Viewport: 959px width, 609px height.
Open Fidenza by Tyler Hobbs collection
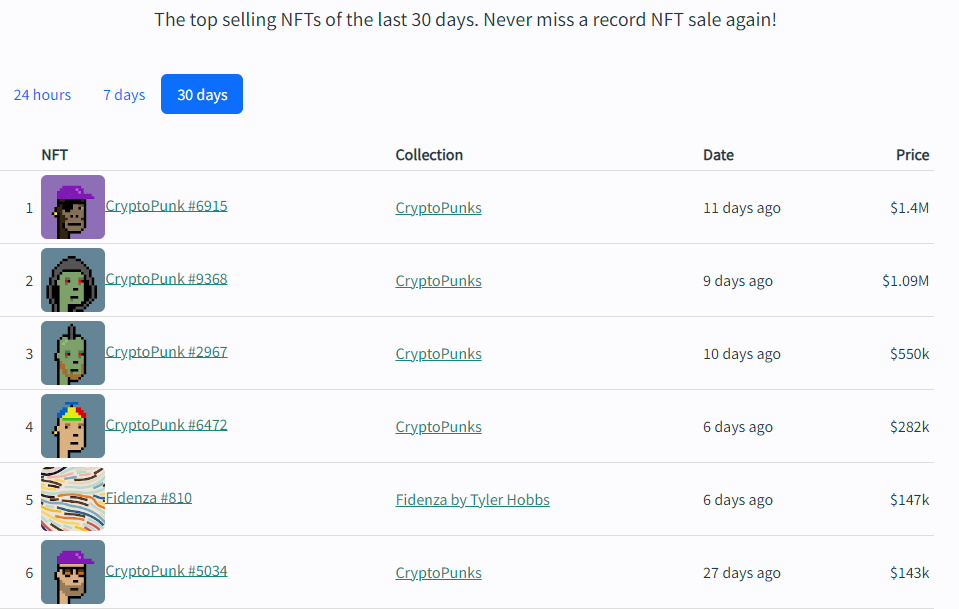pyautogui.click(x=472, y=500)
